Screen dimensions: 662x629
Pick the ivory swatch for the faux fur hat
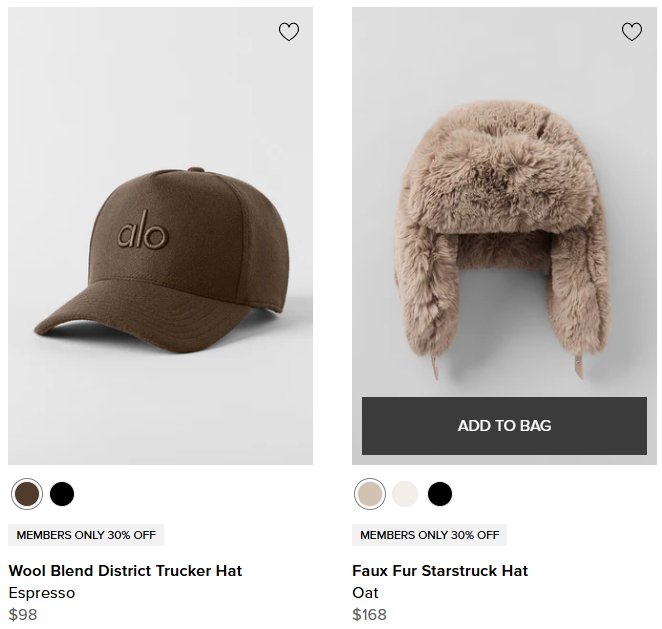pos(405,494)
